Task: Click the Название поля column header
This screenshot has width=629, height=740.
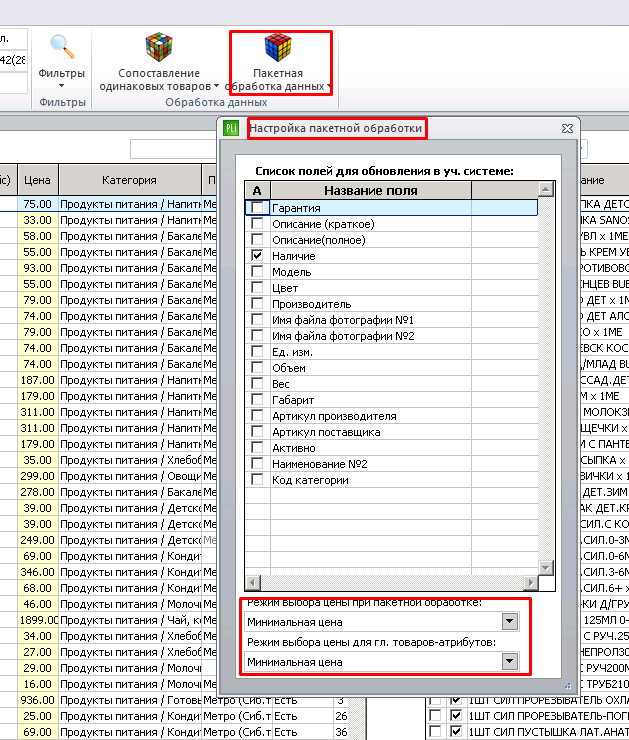Action: coord(371,190)
